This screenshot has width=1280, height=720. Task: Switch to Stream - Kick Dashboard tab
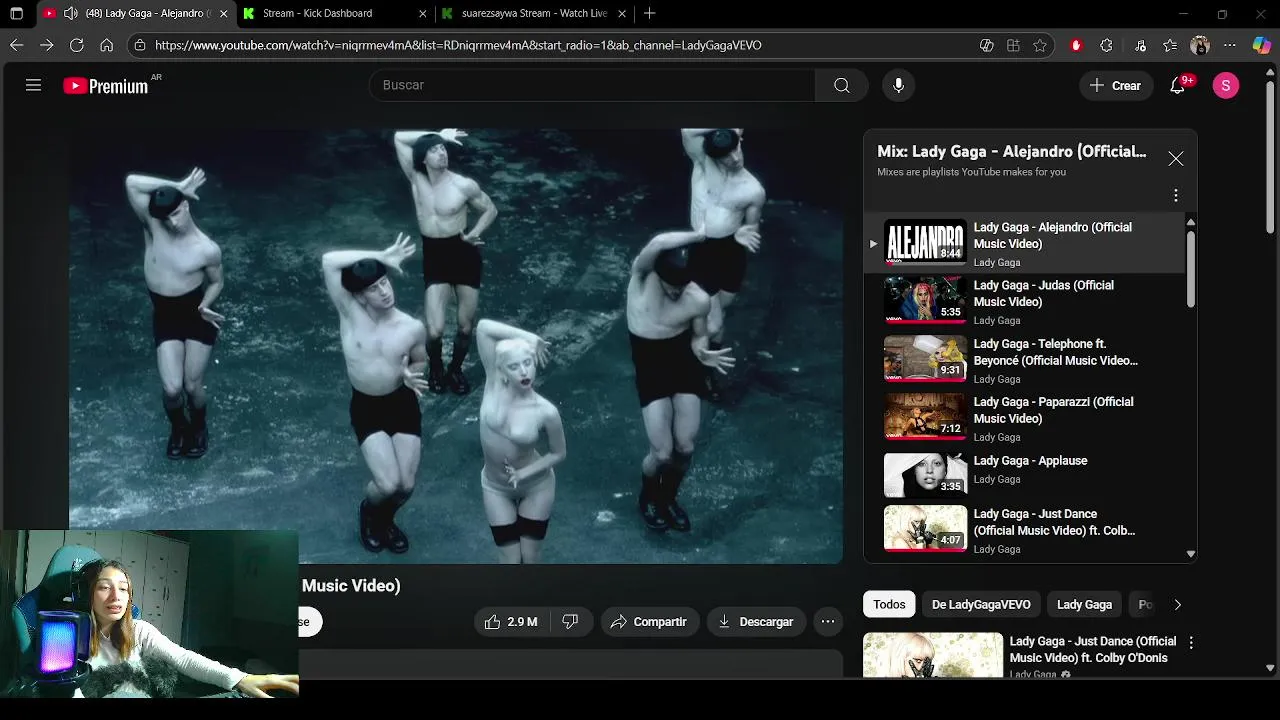(x=334, y=13)
